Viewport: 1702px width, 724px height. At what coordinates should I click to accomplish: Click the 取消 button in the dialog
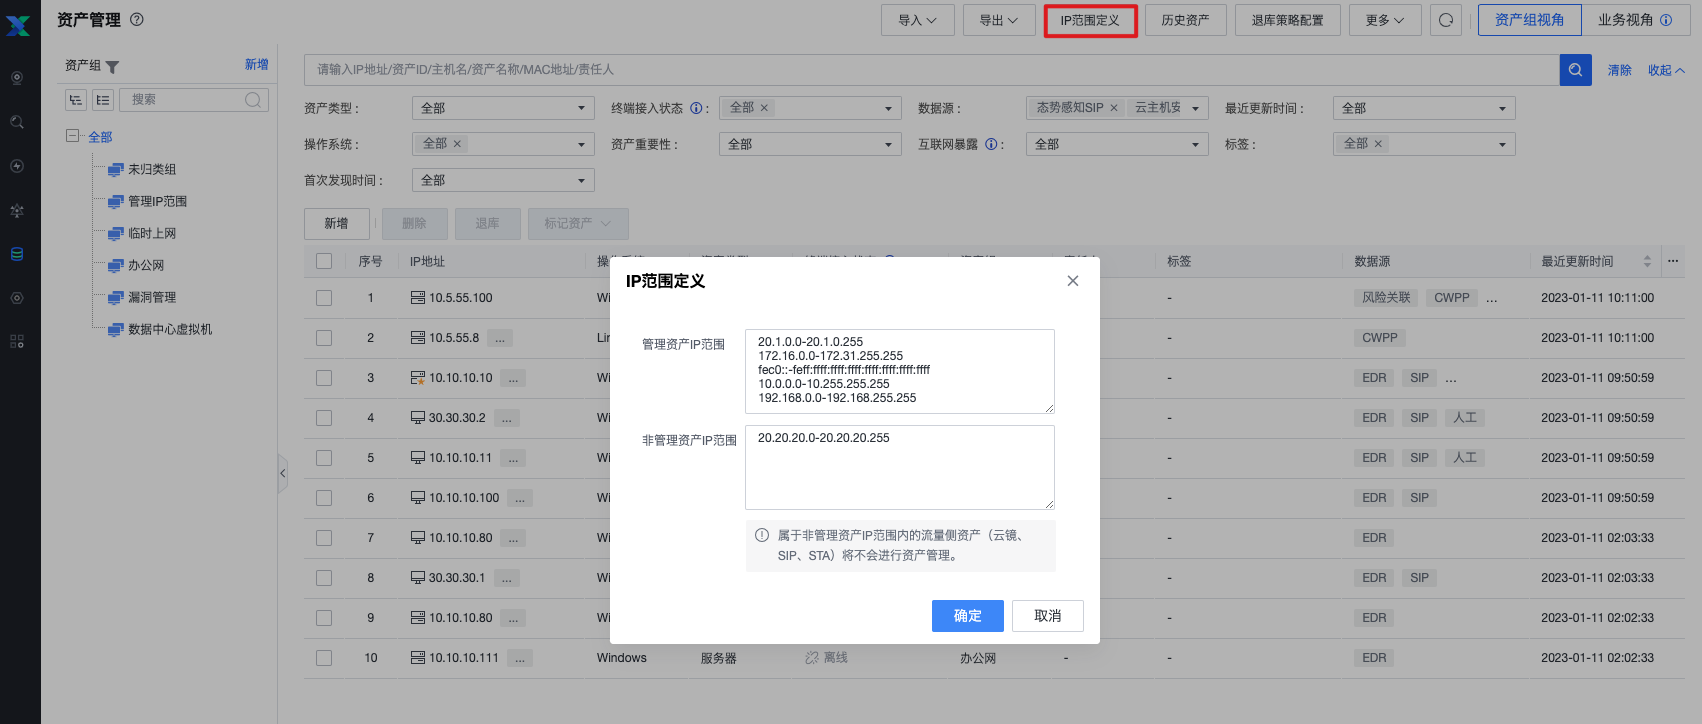(1048, 616)
